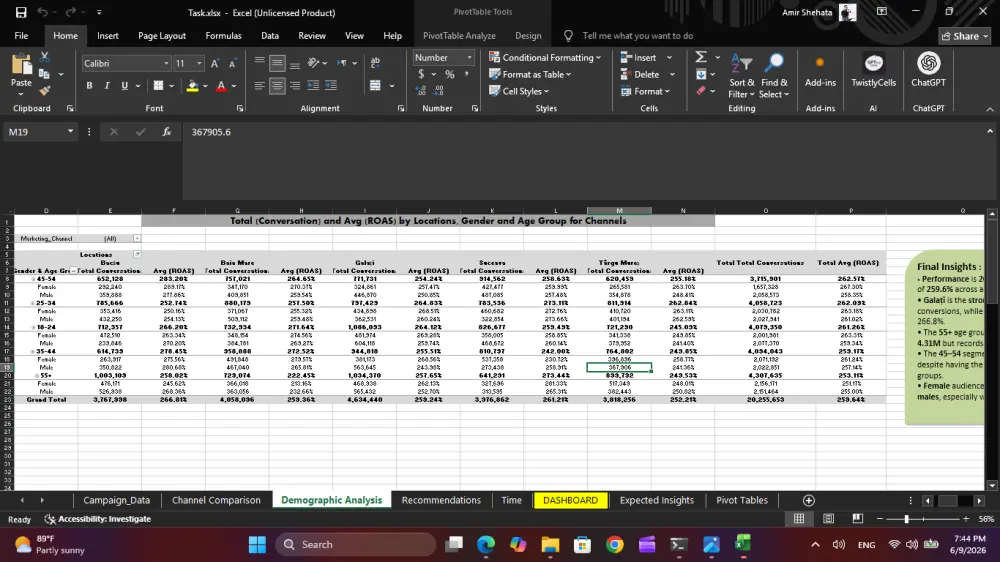Open the font size 11 dropdown
The image size is (1000, 562).
coord(199,63)
